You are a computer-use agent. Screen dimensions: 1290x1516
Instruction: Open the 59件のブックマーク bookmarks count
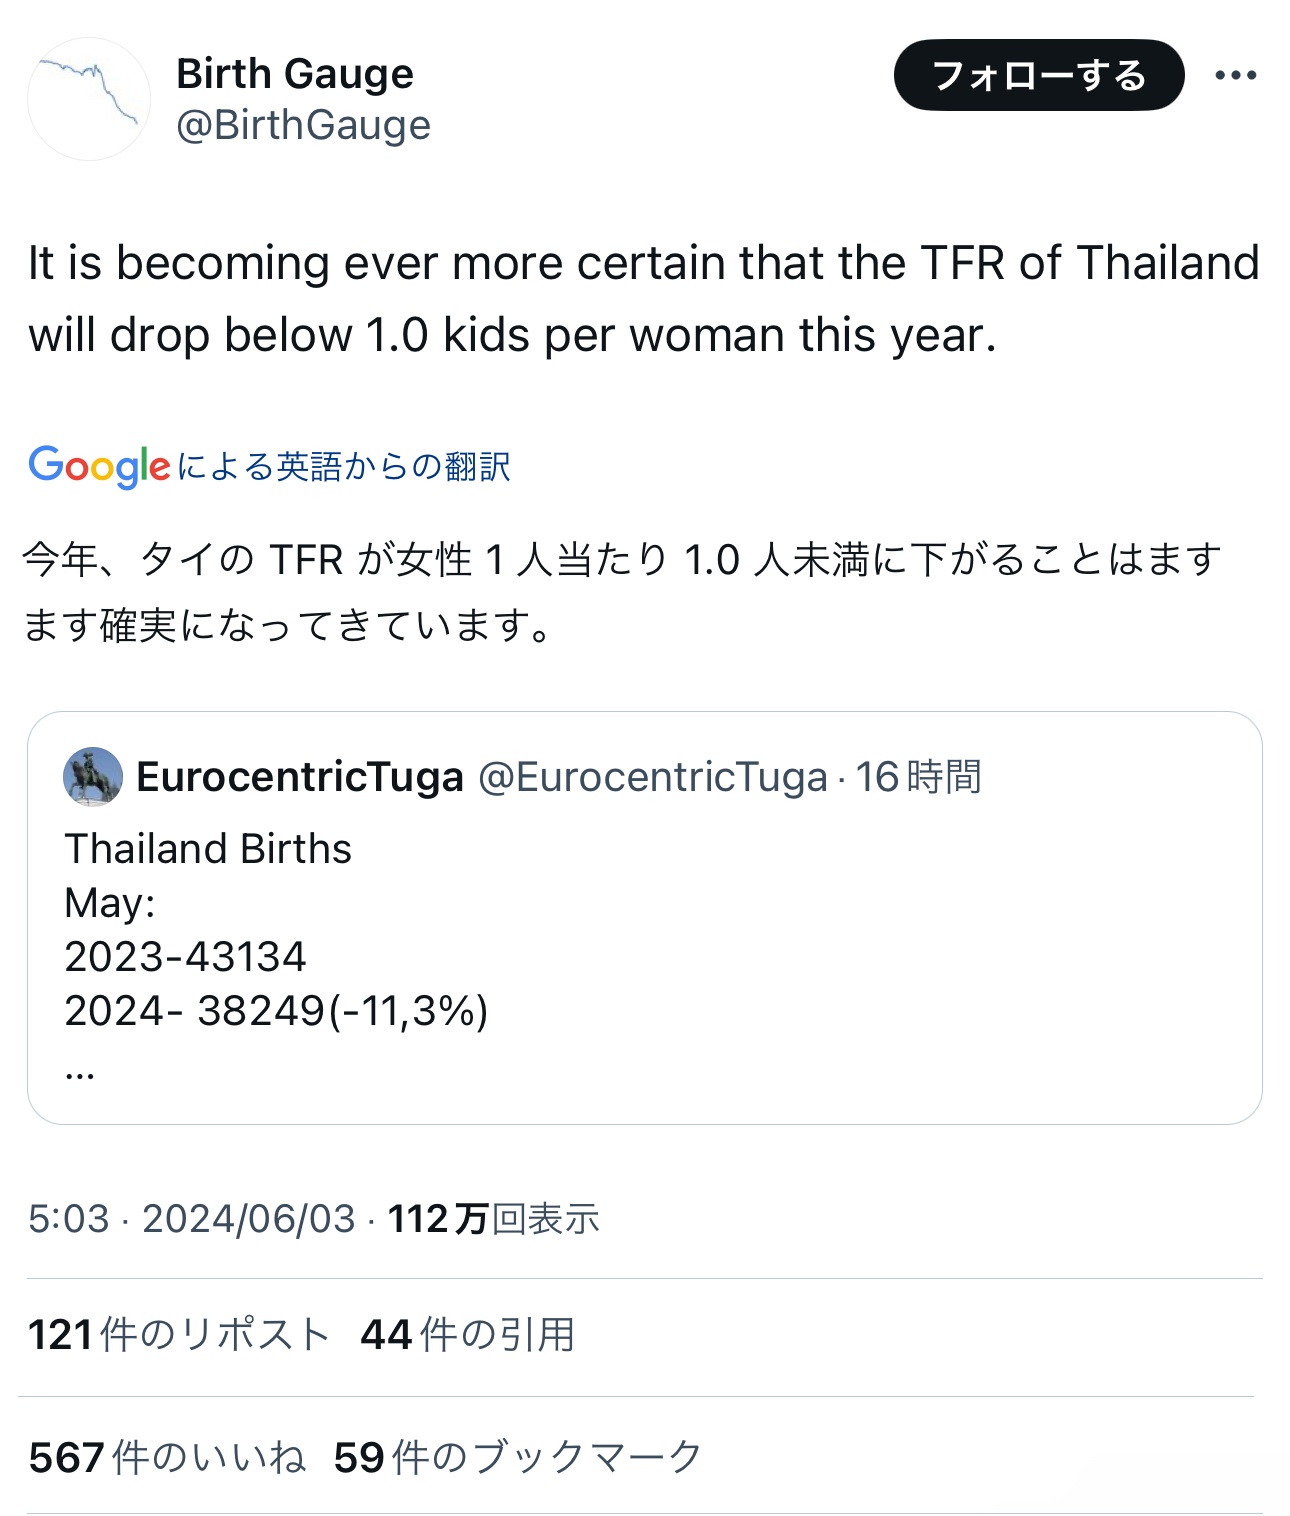(x=518, y=1458)
